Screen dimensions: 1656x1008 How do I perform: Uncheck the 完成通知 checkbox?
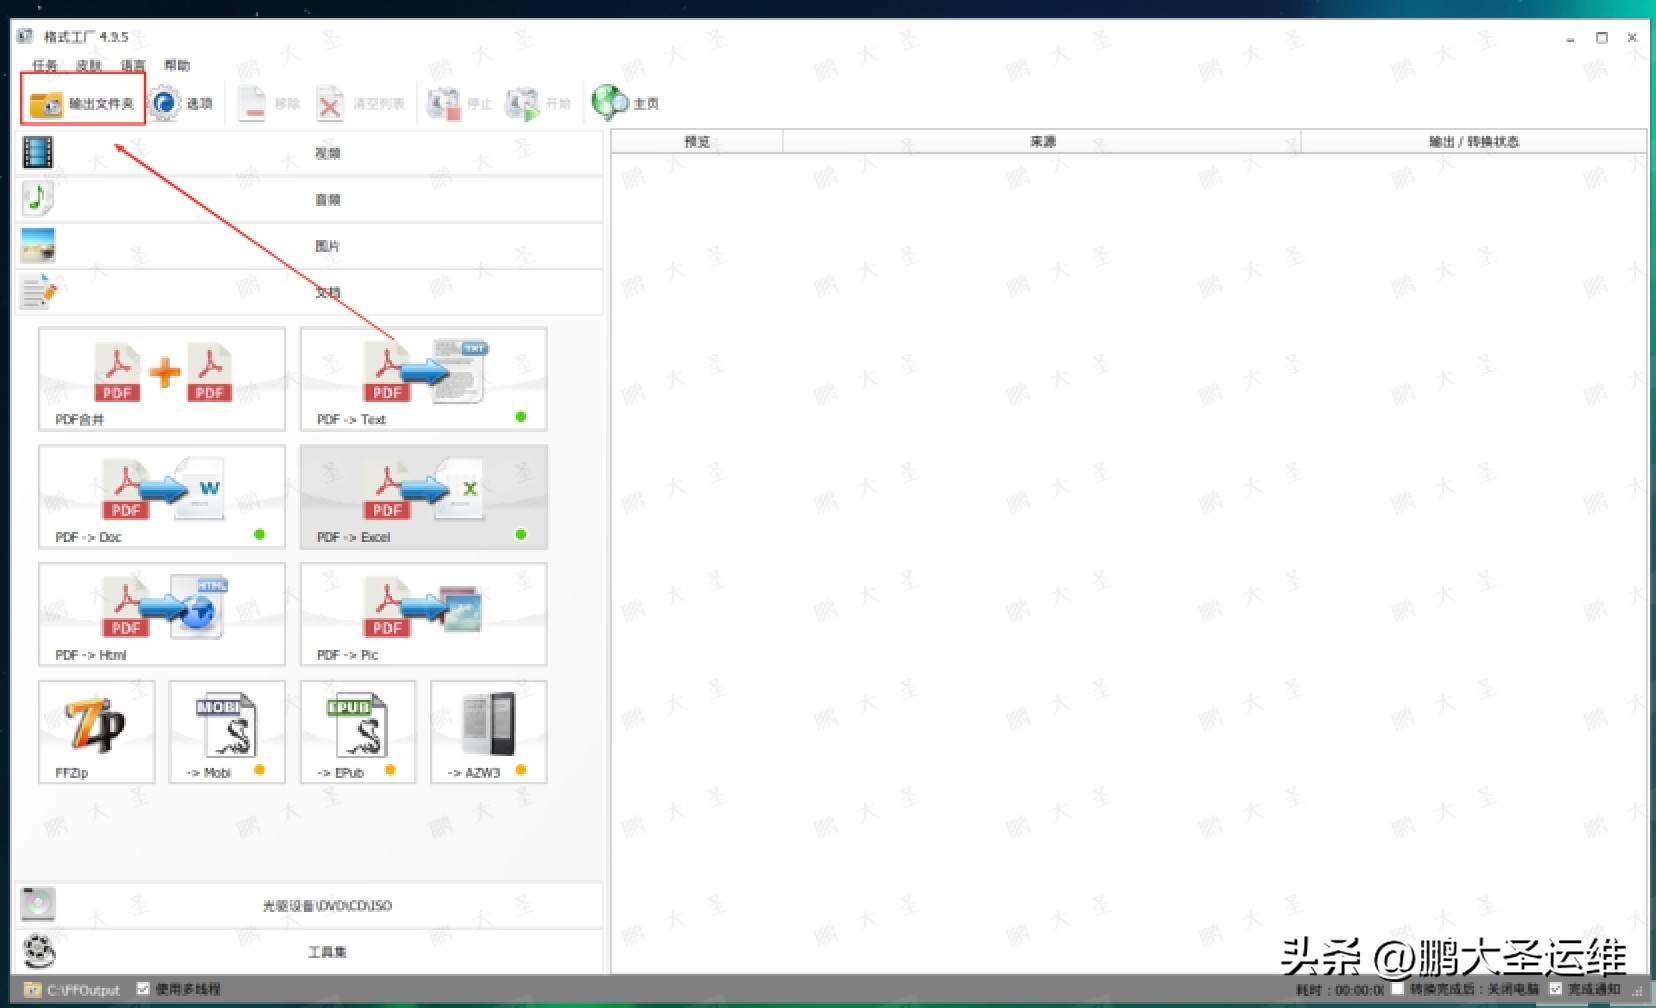pyautogui.click(x=1555, y=989)
